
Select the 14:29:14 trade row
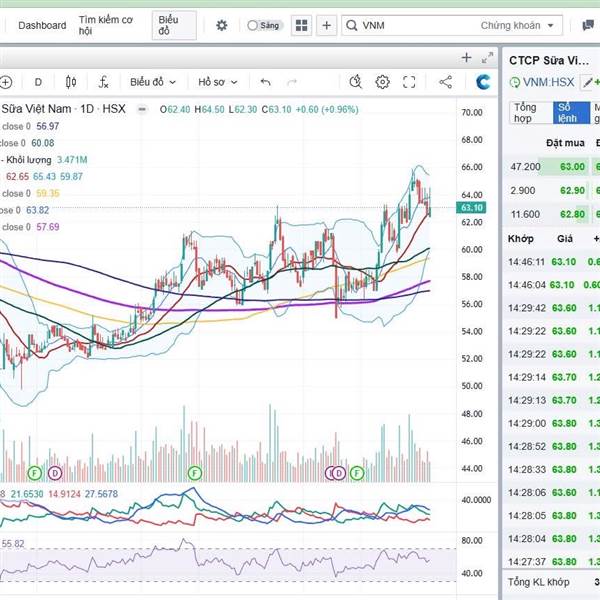click(551, 377)
